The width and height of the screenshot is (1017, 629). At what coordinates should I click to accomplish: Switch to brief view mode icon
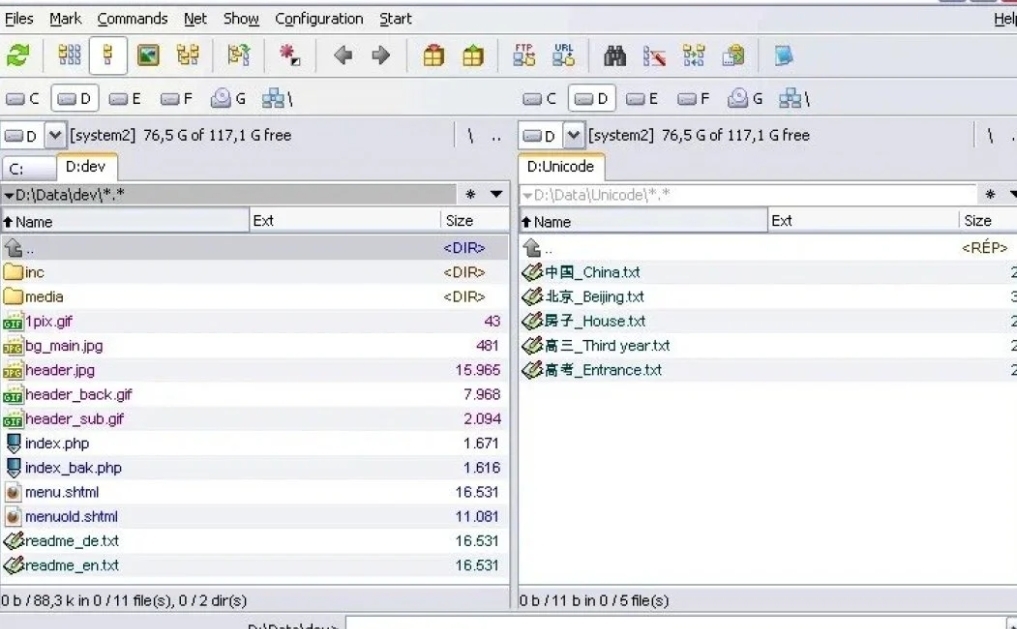tap(69, 56)
